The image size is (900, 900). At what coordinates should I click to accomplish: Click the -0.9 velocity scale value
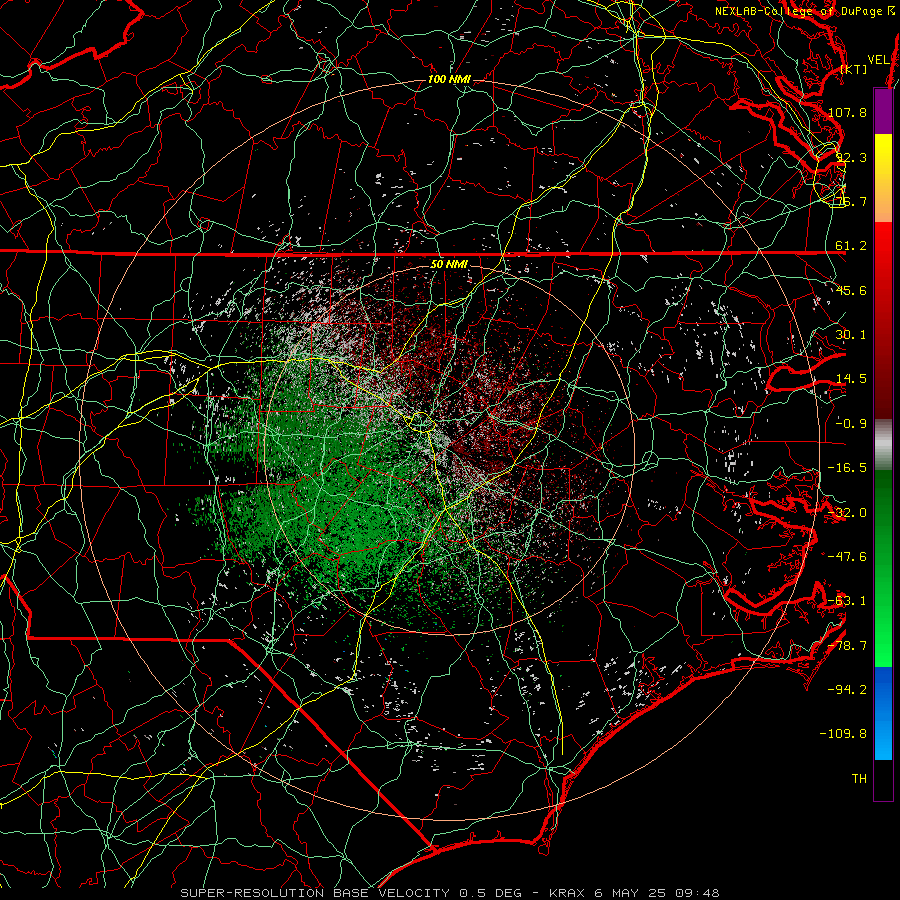coord(851,424)
